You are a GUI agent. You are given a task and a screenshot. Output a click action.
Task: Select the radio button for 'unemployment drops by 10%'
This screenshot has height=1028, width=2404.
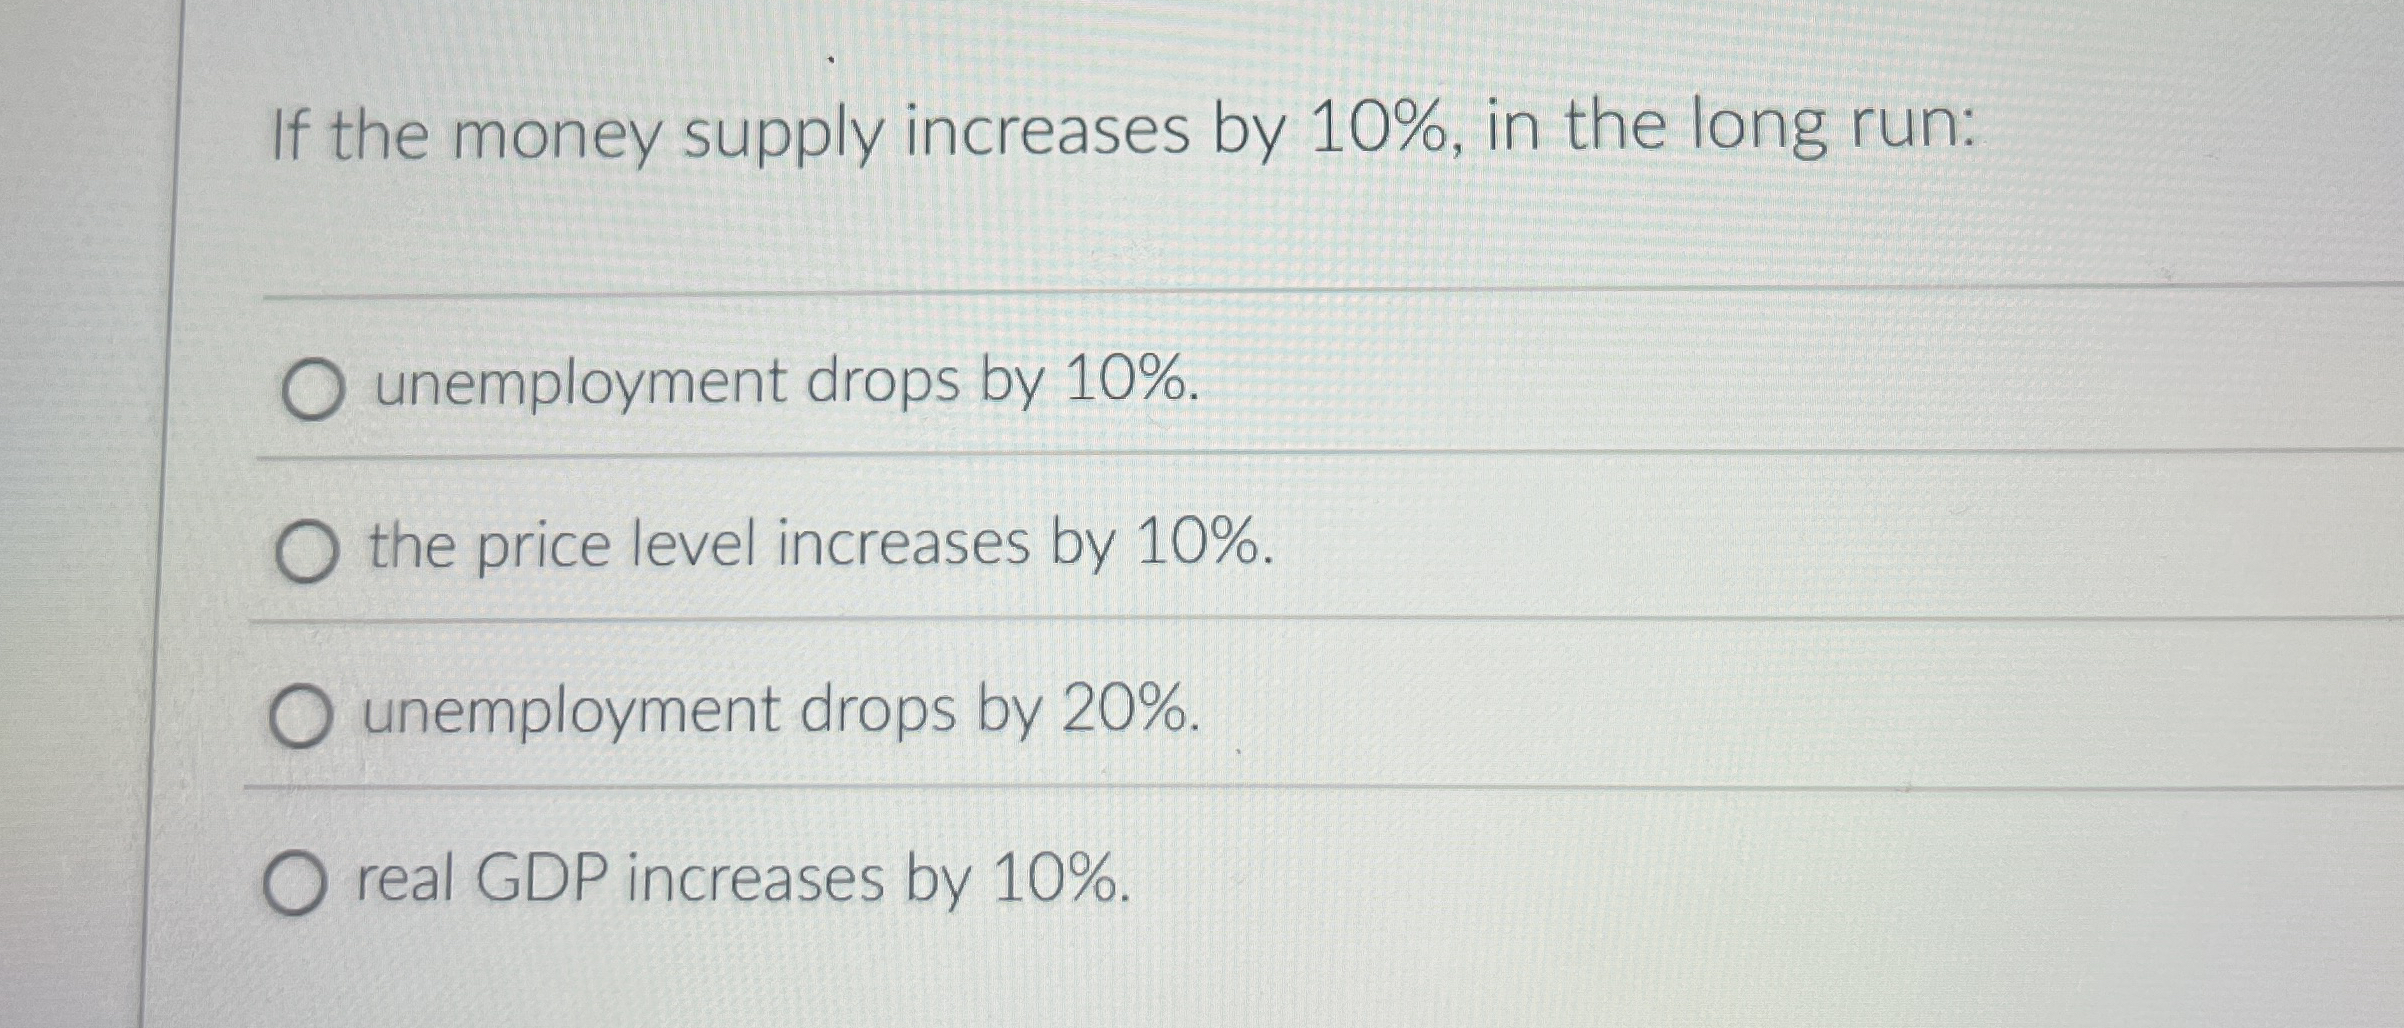click(311, 388)
